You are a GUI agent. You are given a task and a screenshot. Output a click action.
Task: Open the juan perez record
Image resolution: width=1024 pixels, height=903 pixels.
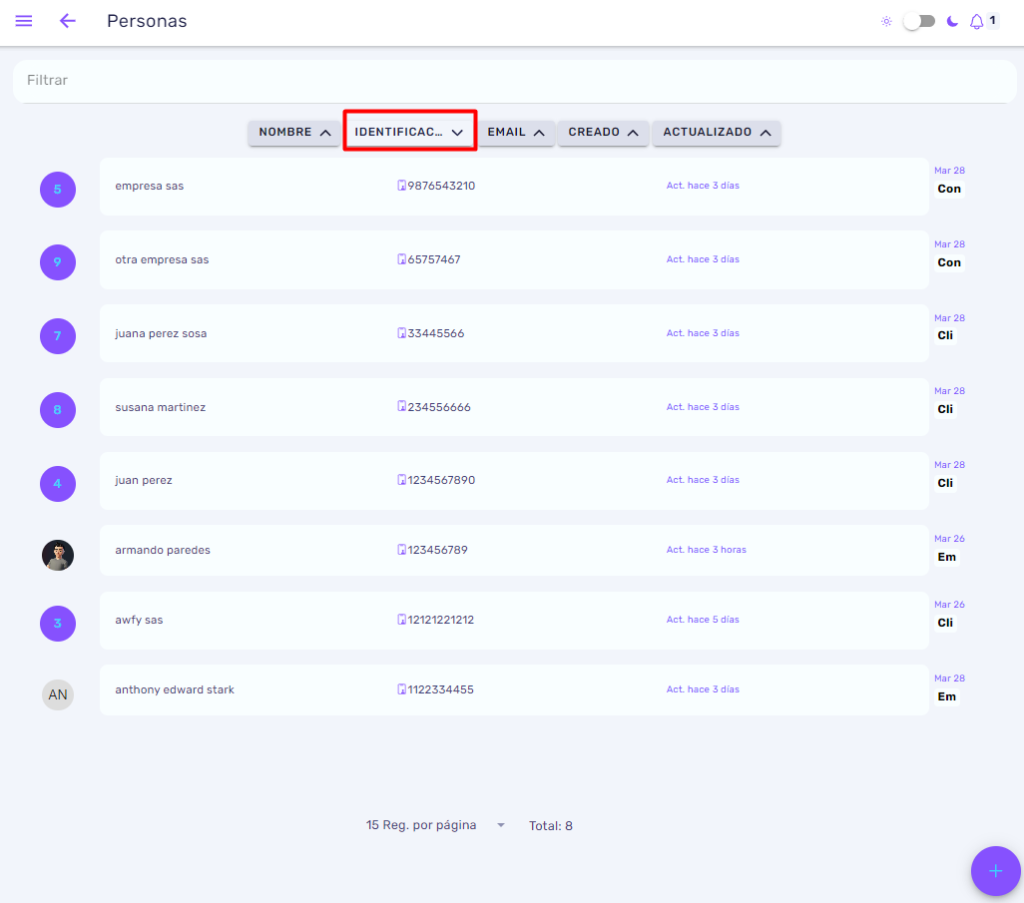514,481
